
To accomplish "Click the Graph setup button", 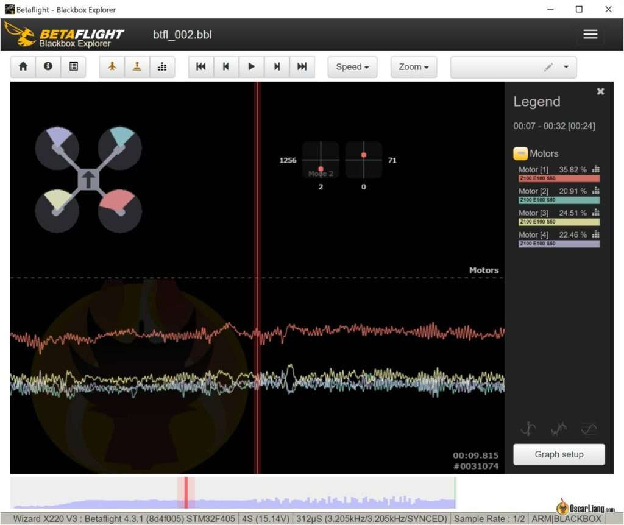I will (x=559, y=454).
